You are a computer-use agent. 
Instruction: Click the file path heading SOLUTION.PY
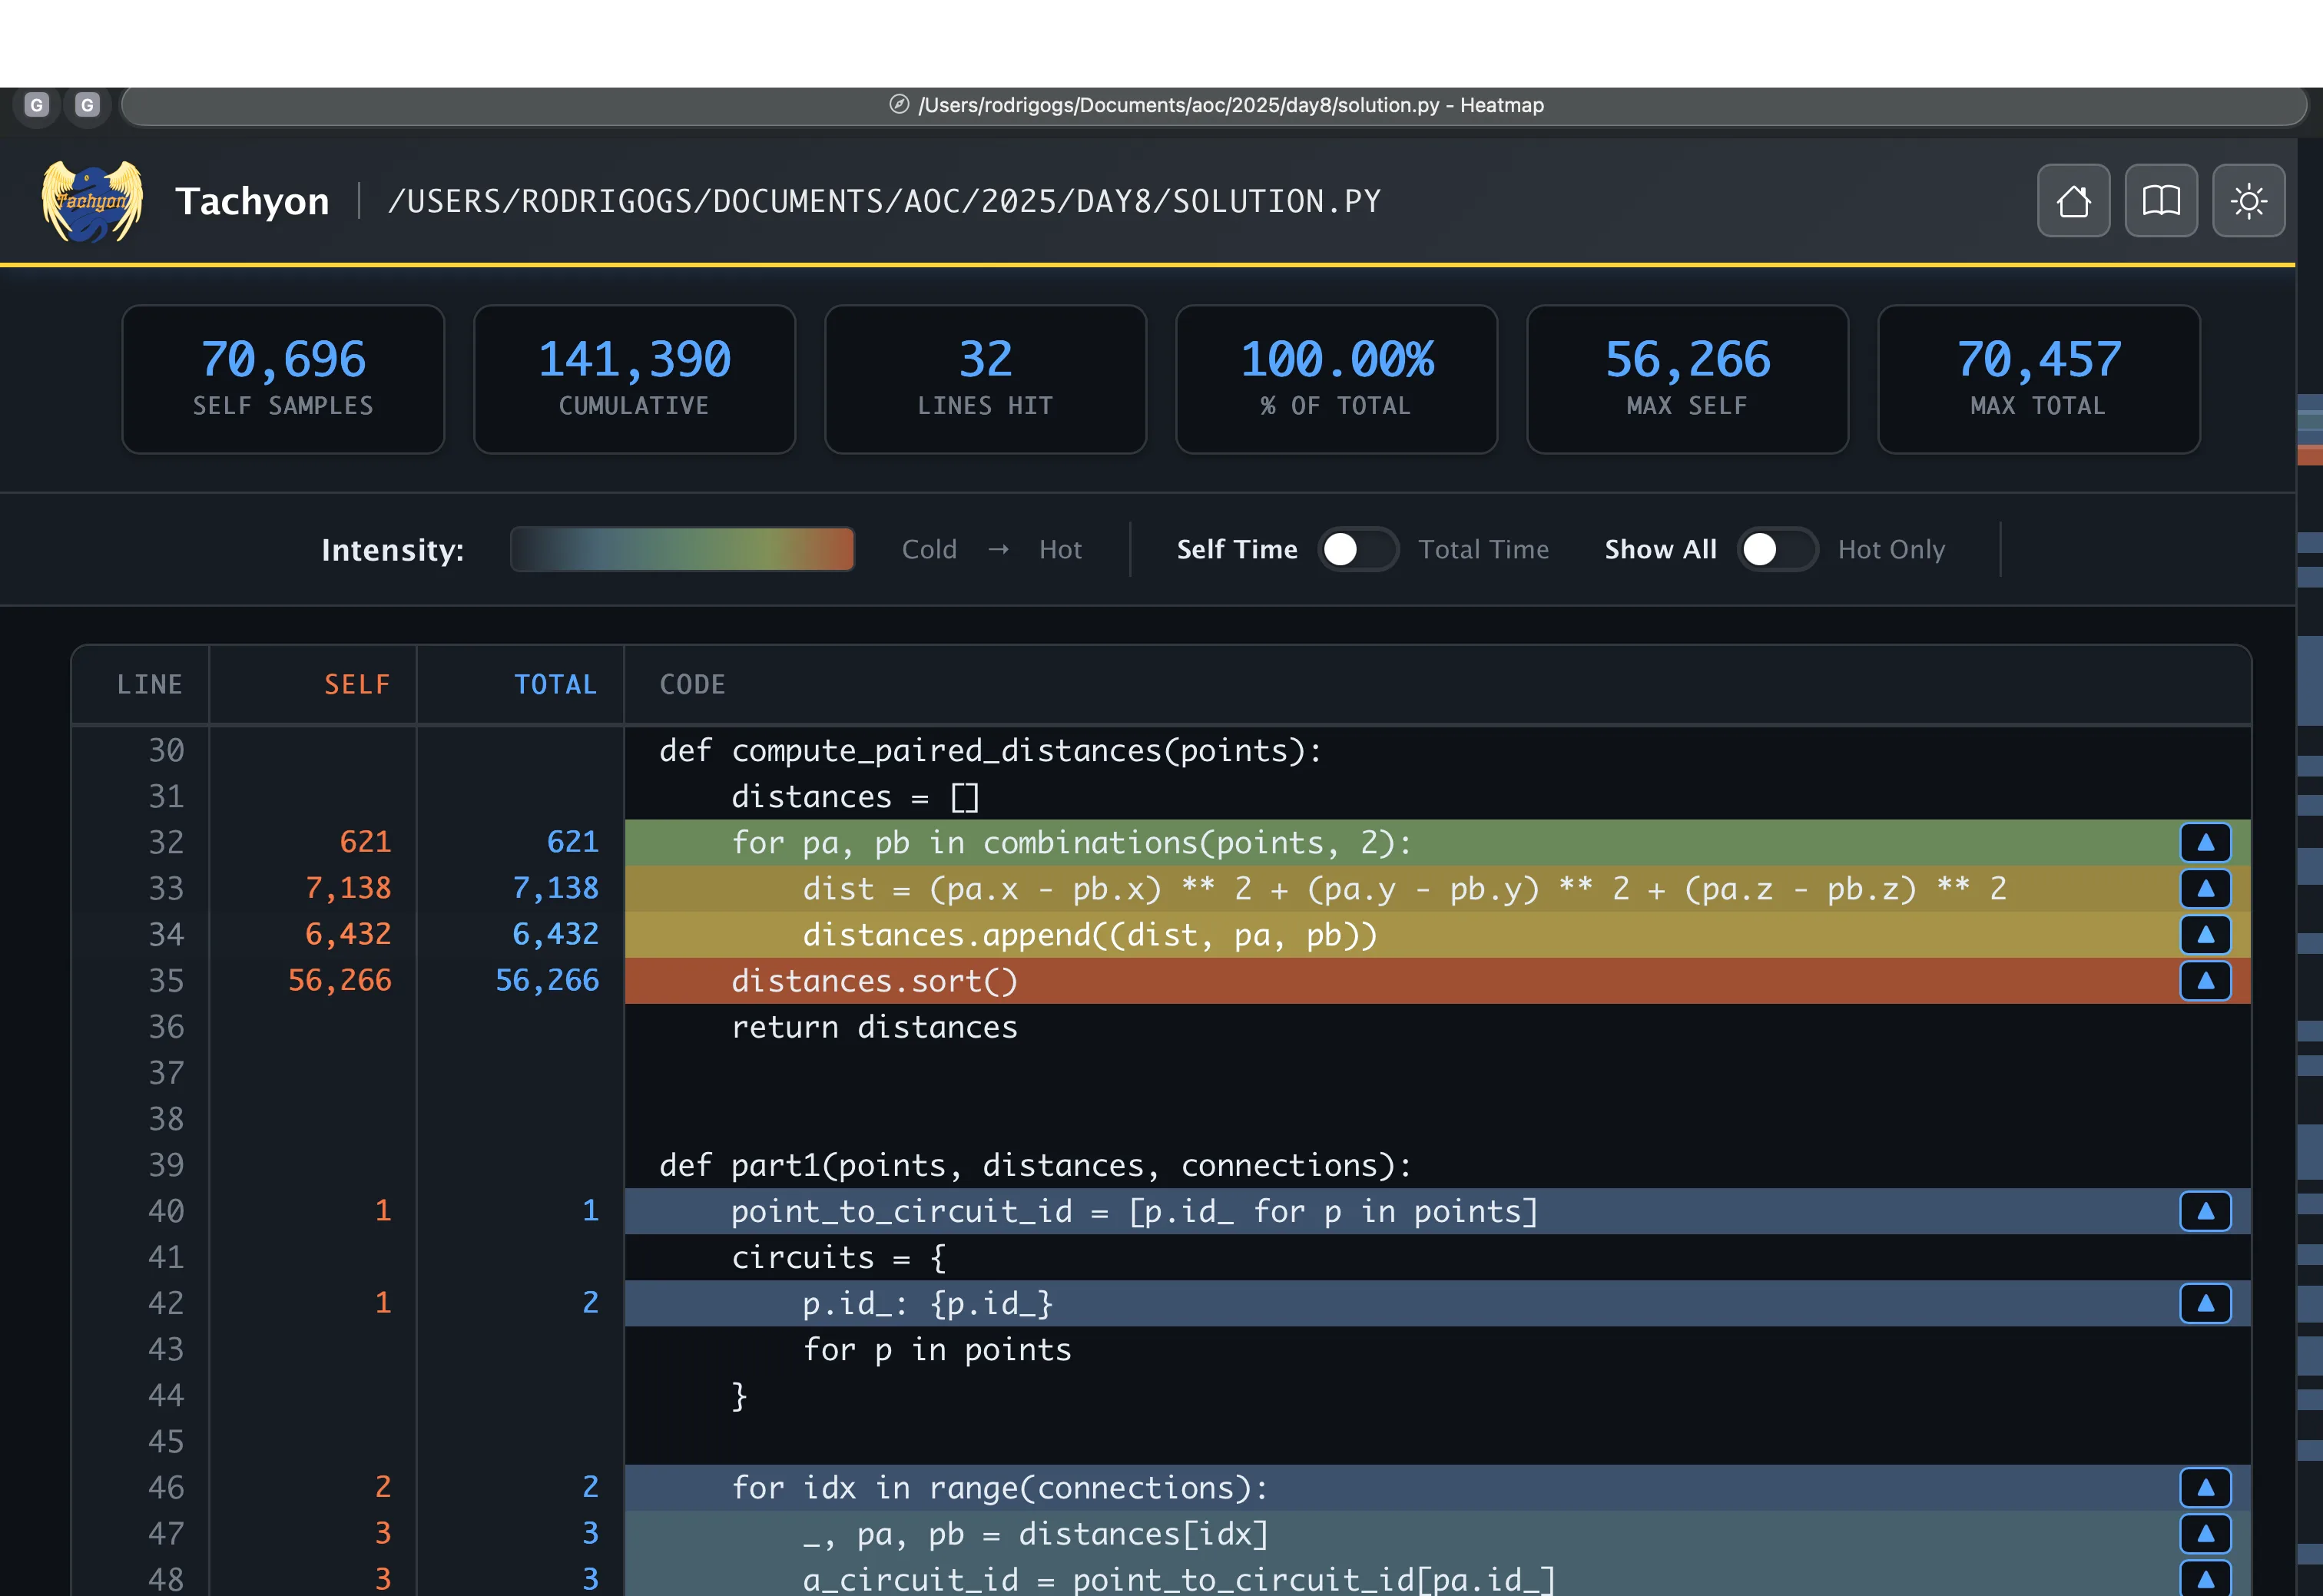coord(884,201)
